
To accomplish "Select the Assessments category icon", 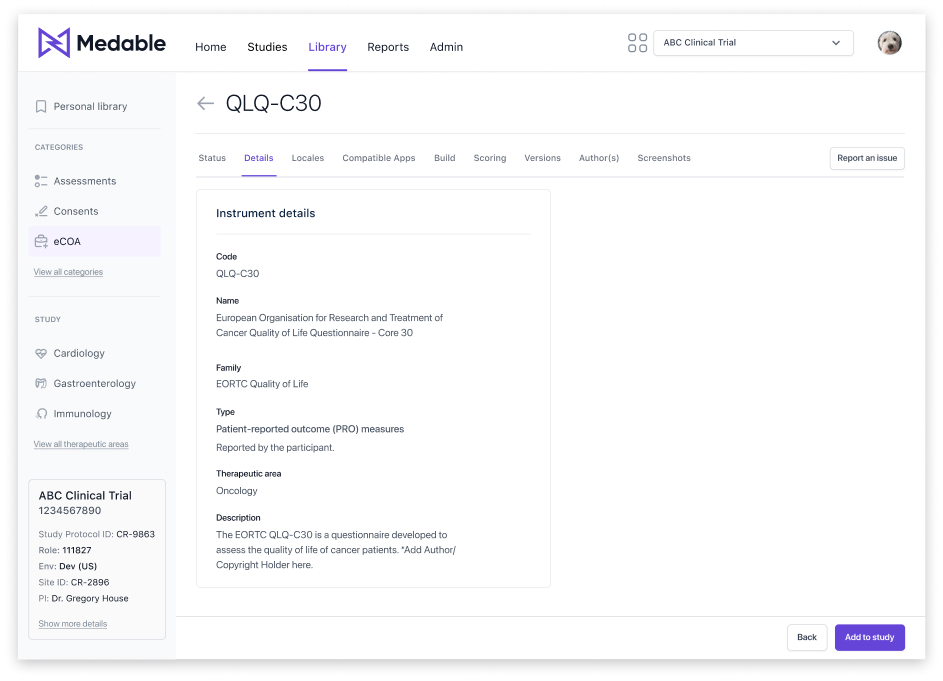I will pyautogui.click(x=41, y=181).
